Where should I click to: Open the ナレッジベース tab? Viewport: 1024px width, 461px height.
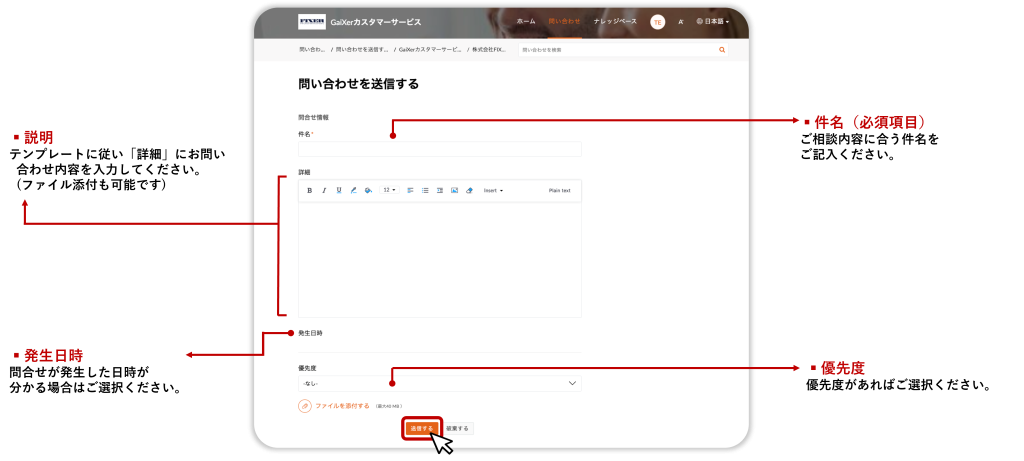click(x=615, y=21)
